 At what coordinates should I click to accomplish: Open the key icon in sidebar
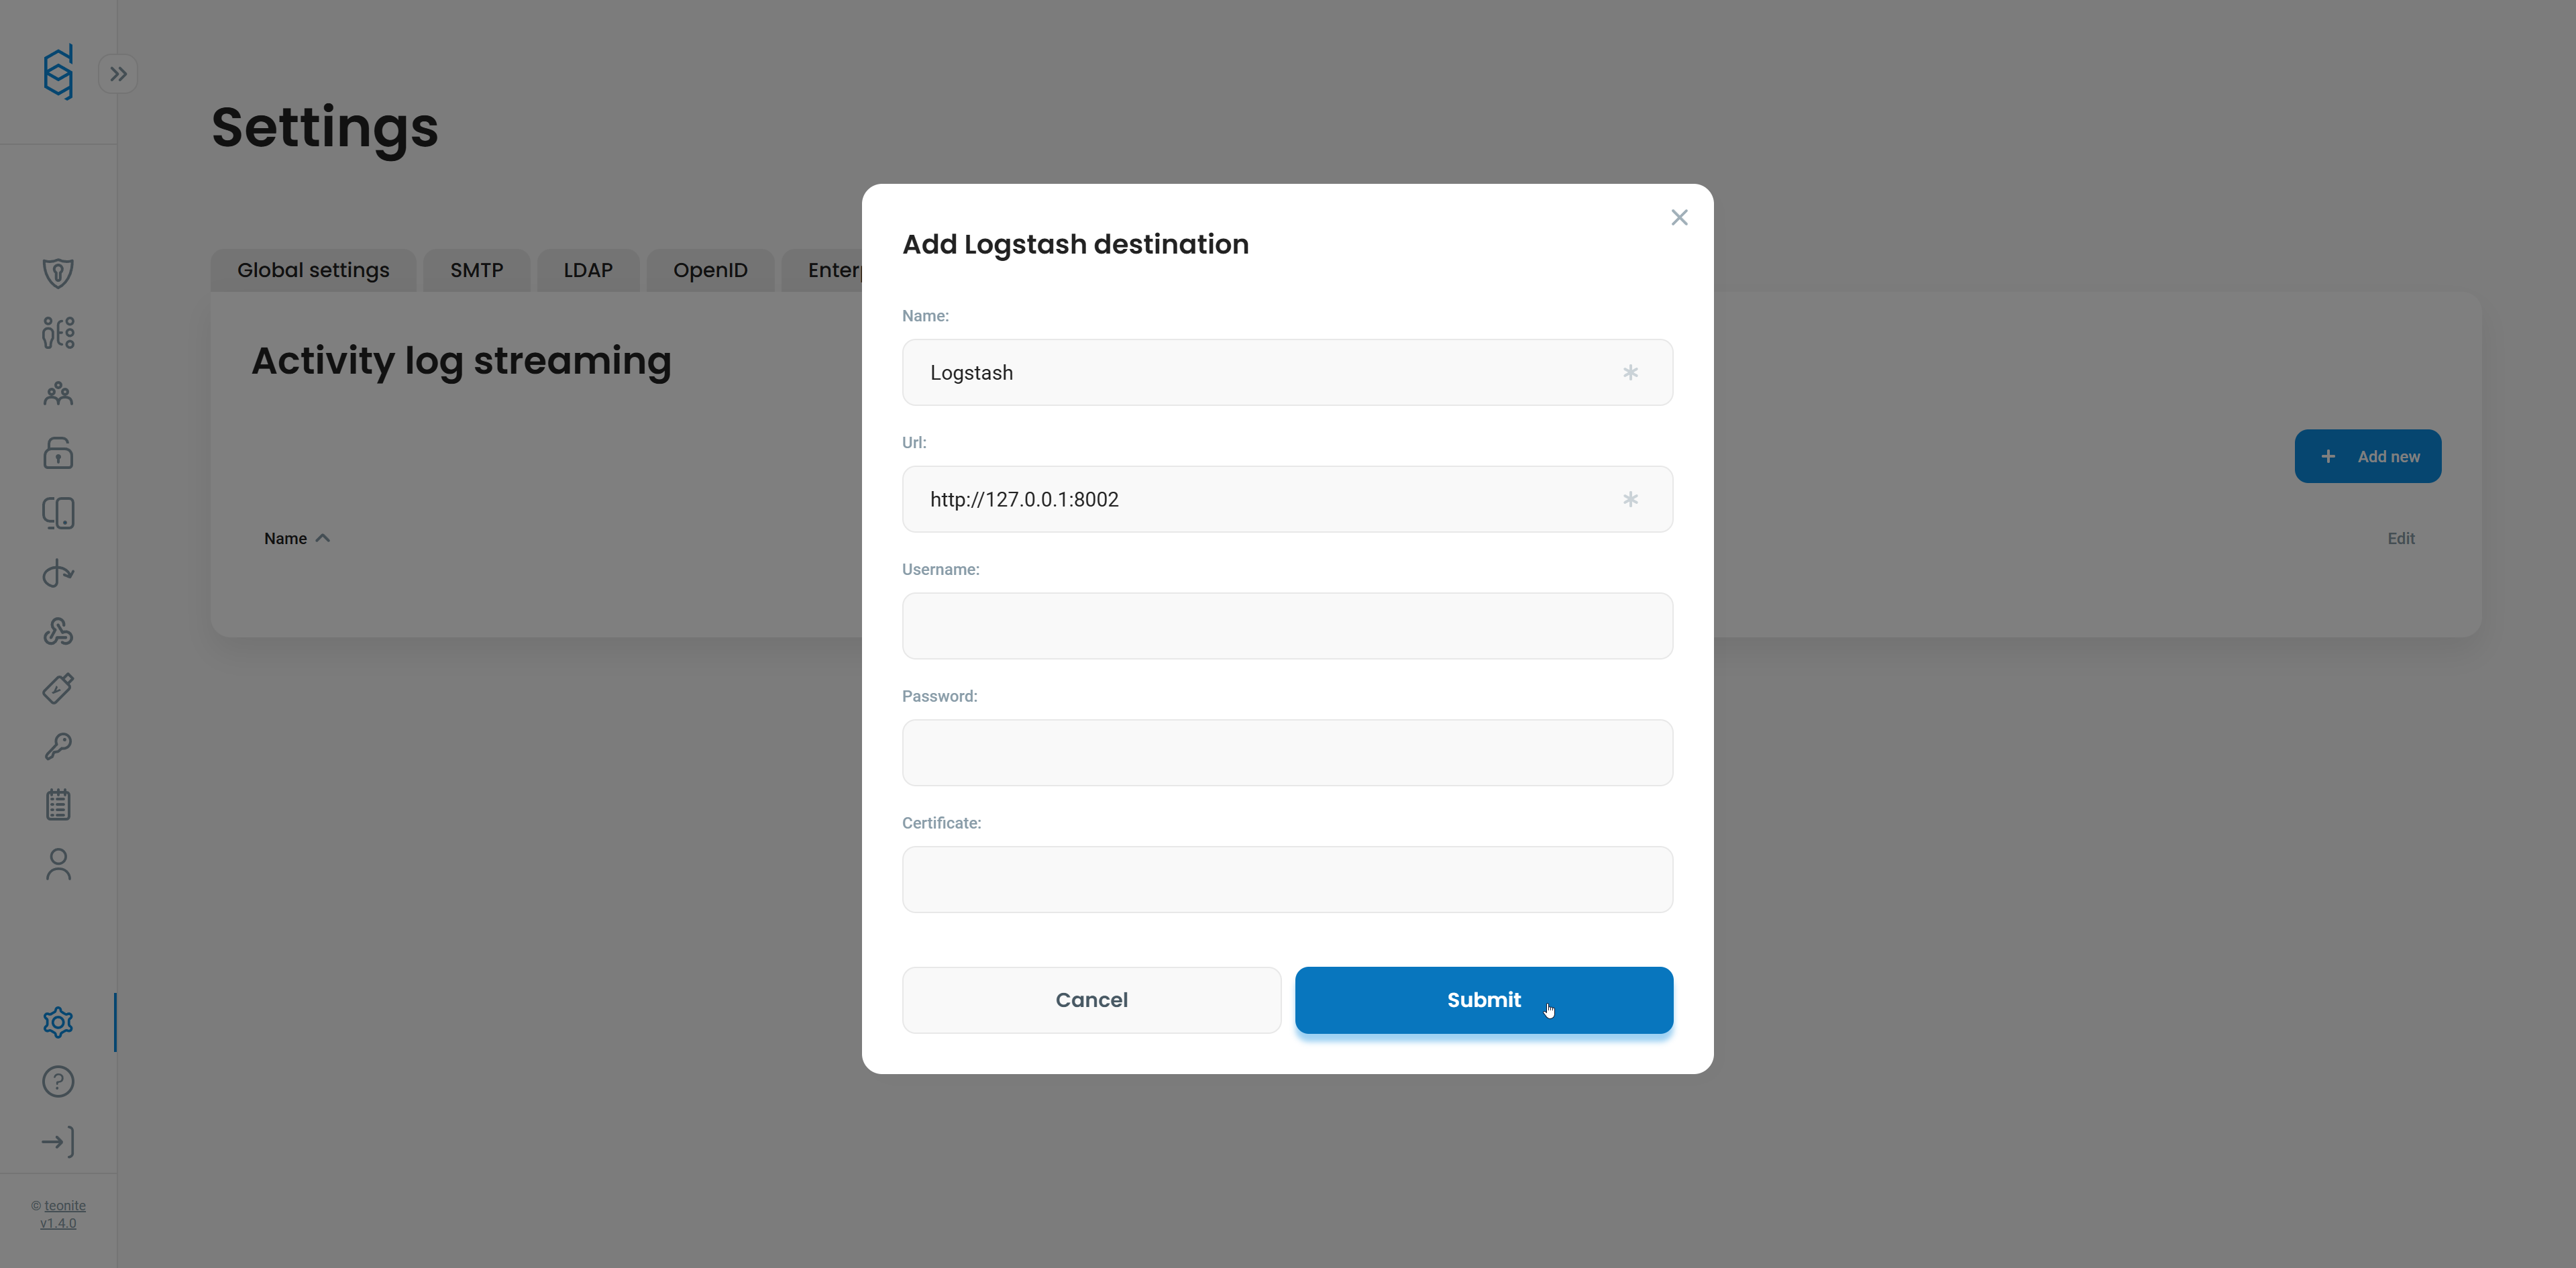pyautogui.click(x=58, y=746)
